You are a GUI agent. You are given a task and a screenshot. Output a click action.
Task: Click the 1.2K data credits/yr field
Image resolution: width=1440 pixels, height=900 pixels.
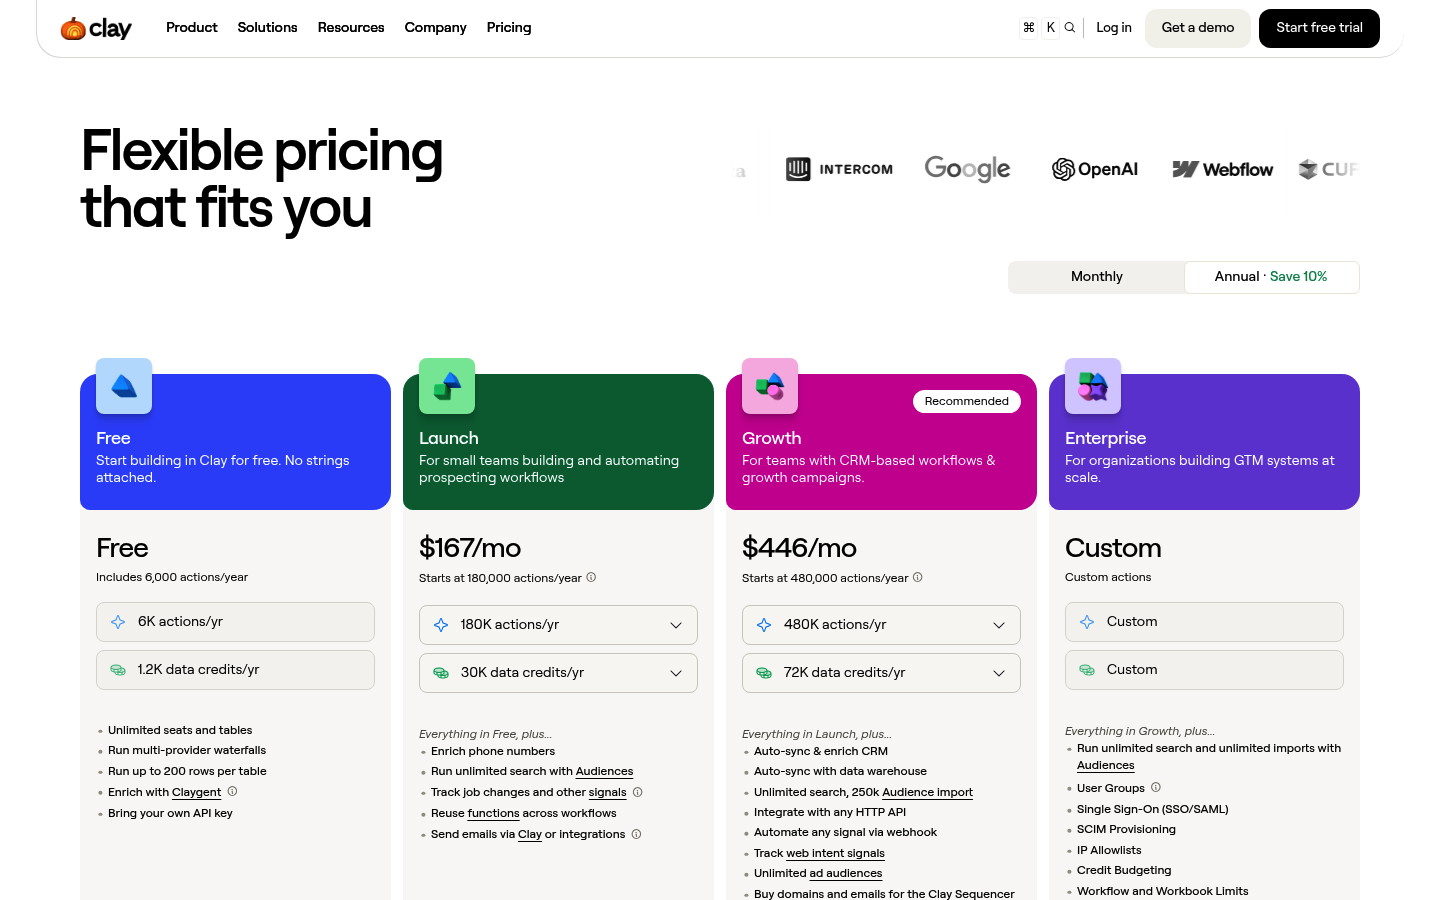point(235,670)
